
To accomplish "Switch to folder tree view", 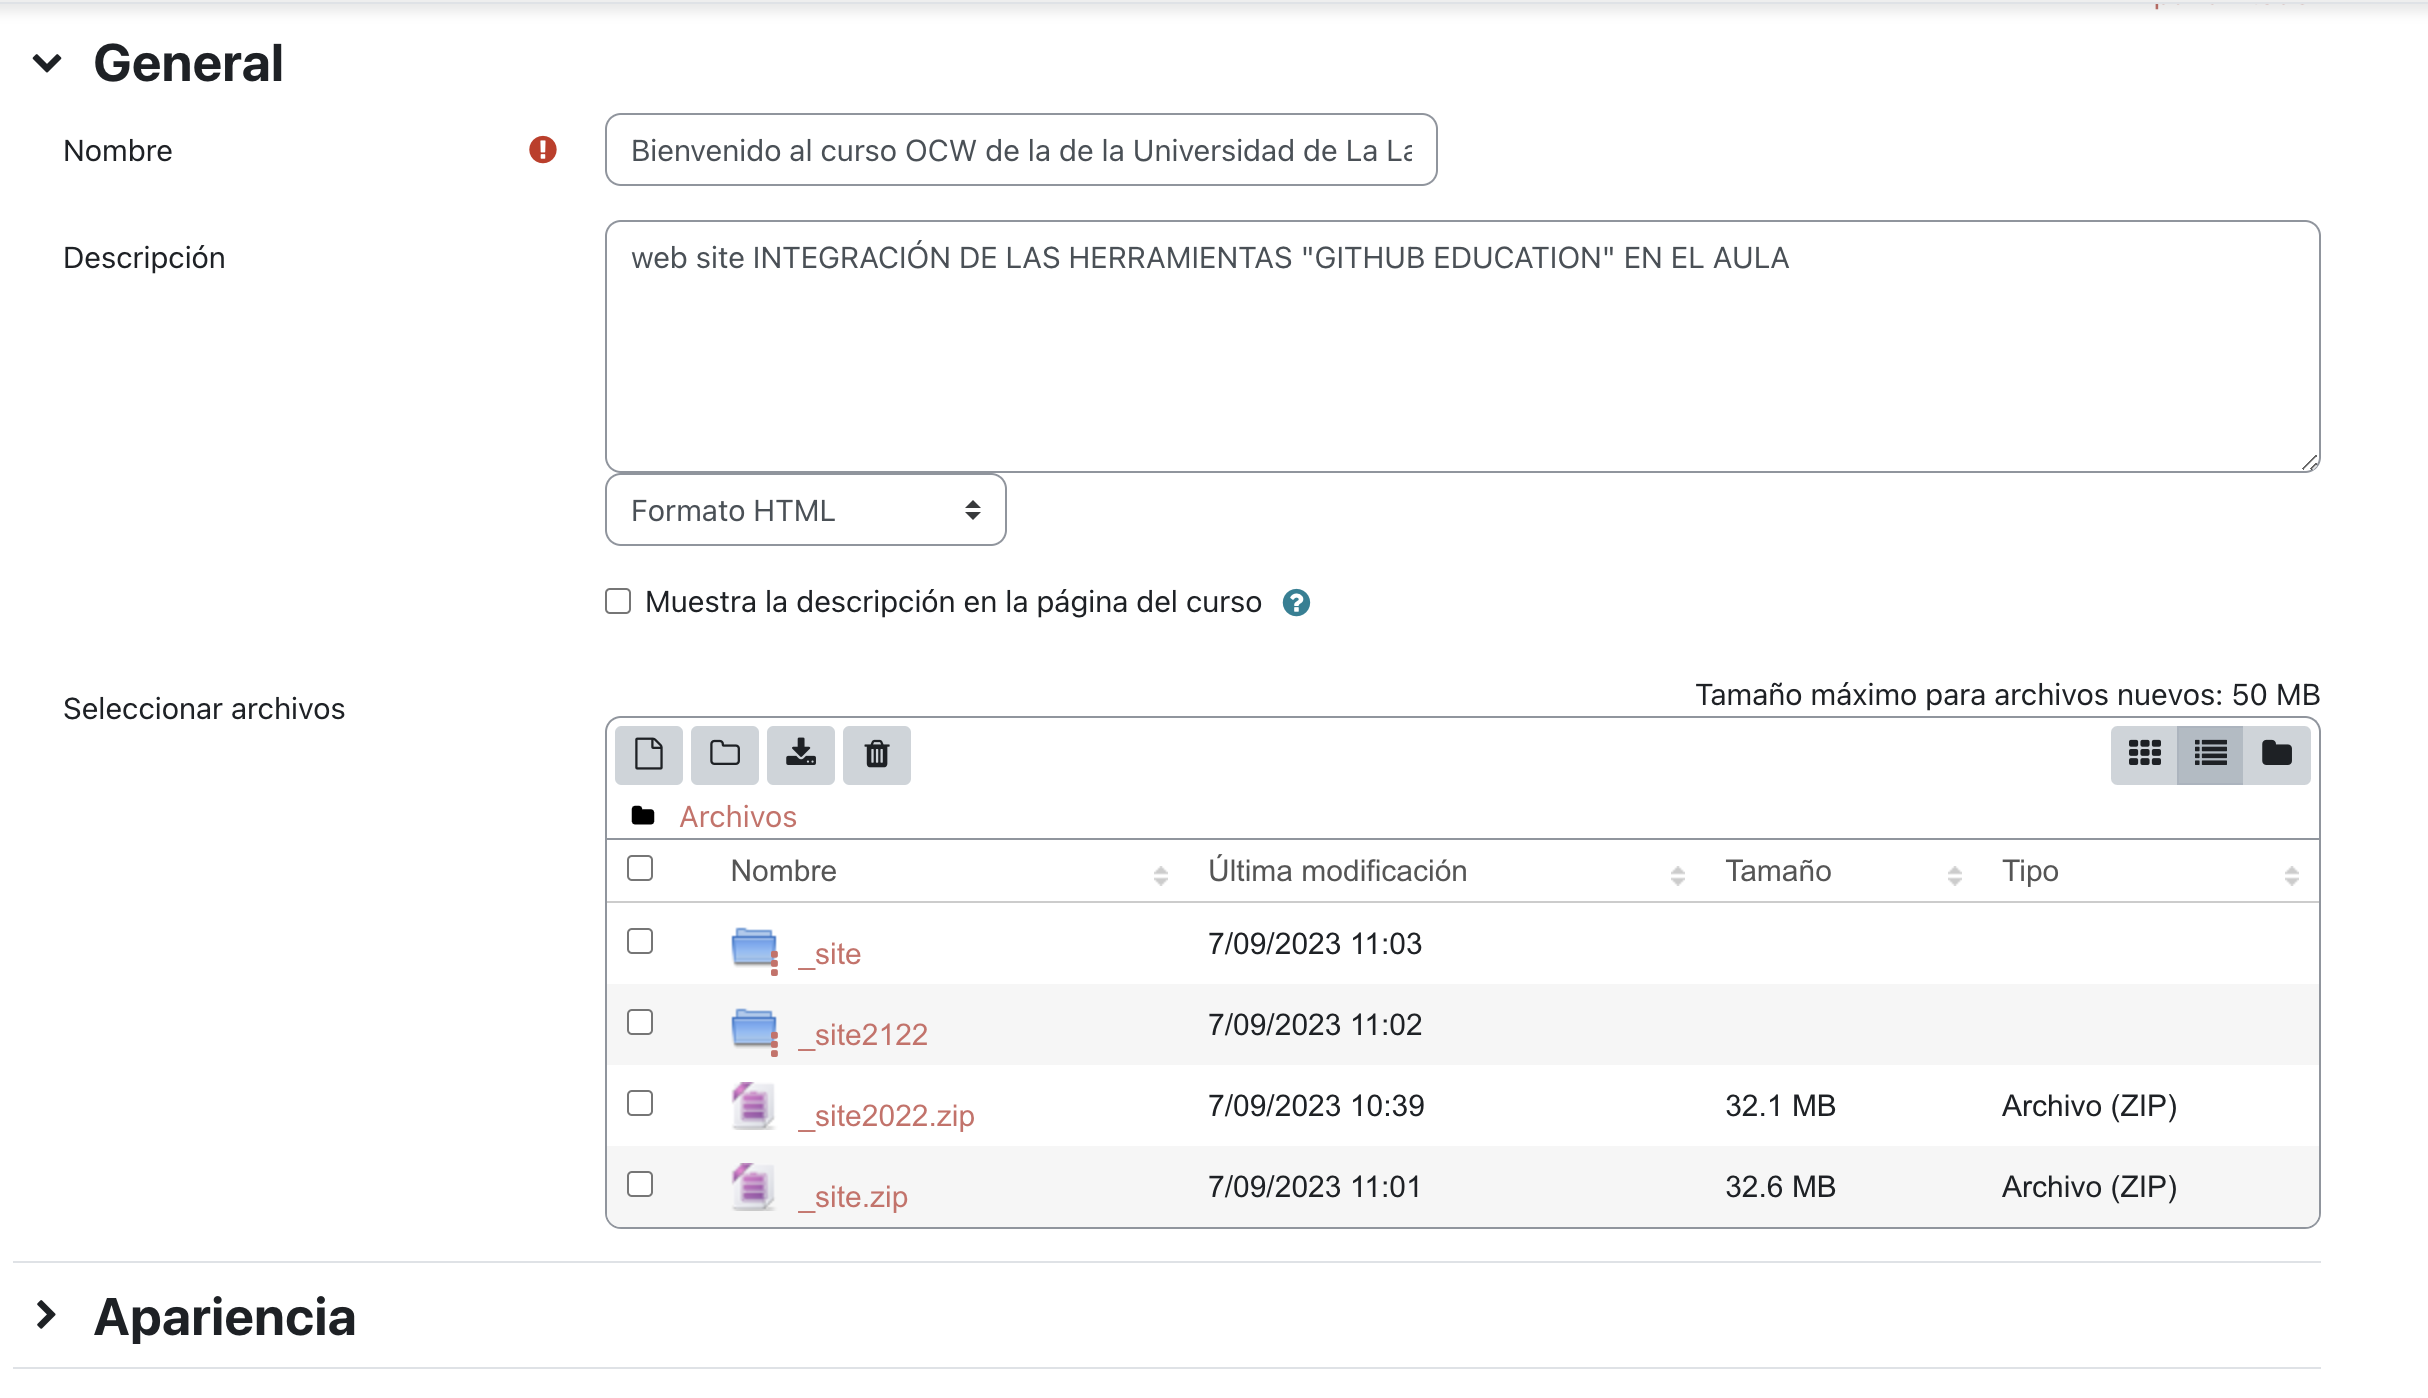I will [x=2277, y=754].
